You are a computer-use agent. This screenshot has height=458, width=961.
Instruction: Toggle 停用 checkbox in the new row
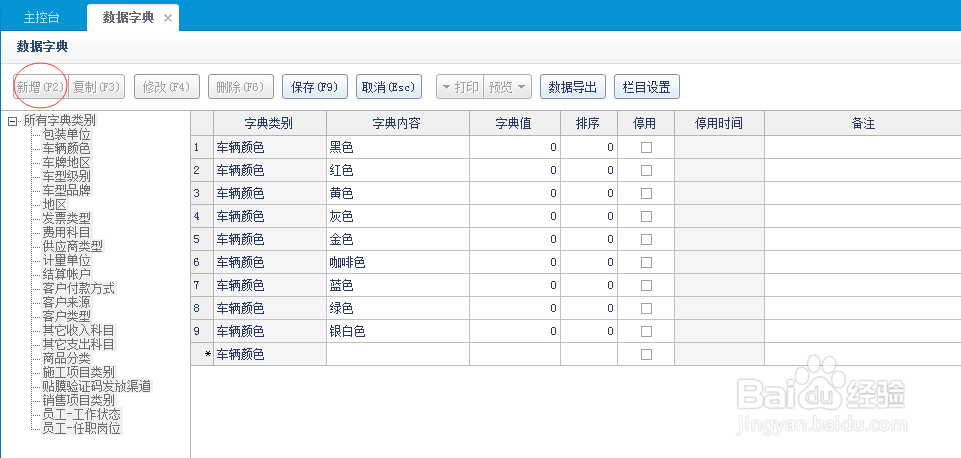click(x=646, y=354)
